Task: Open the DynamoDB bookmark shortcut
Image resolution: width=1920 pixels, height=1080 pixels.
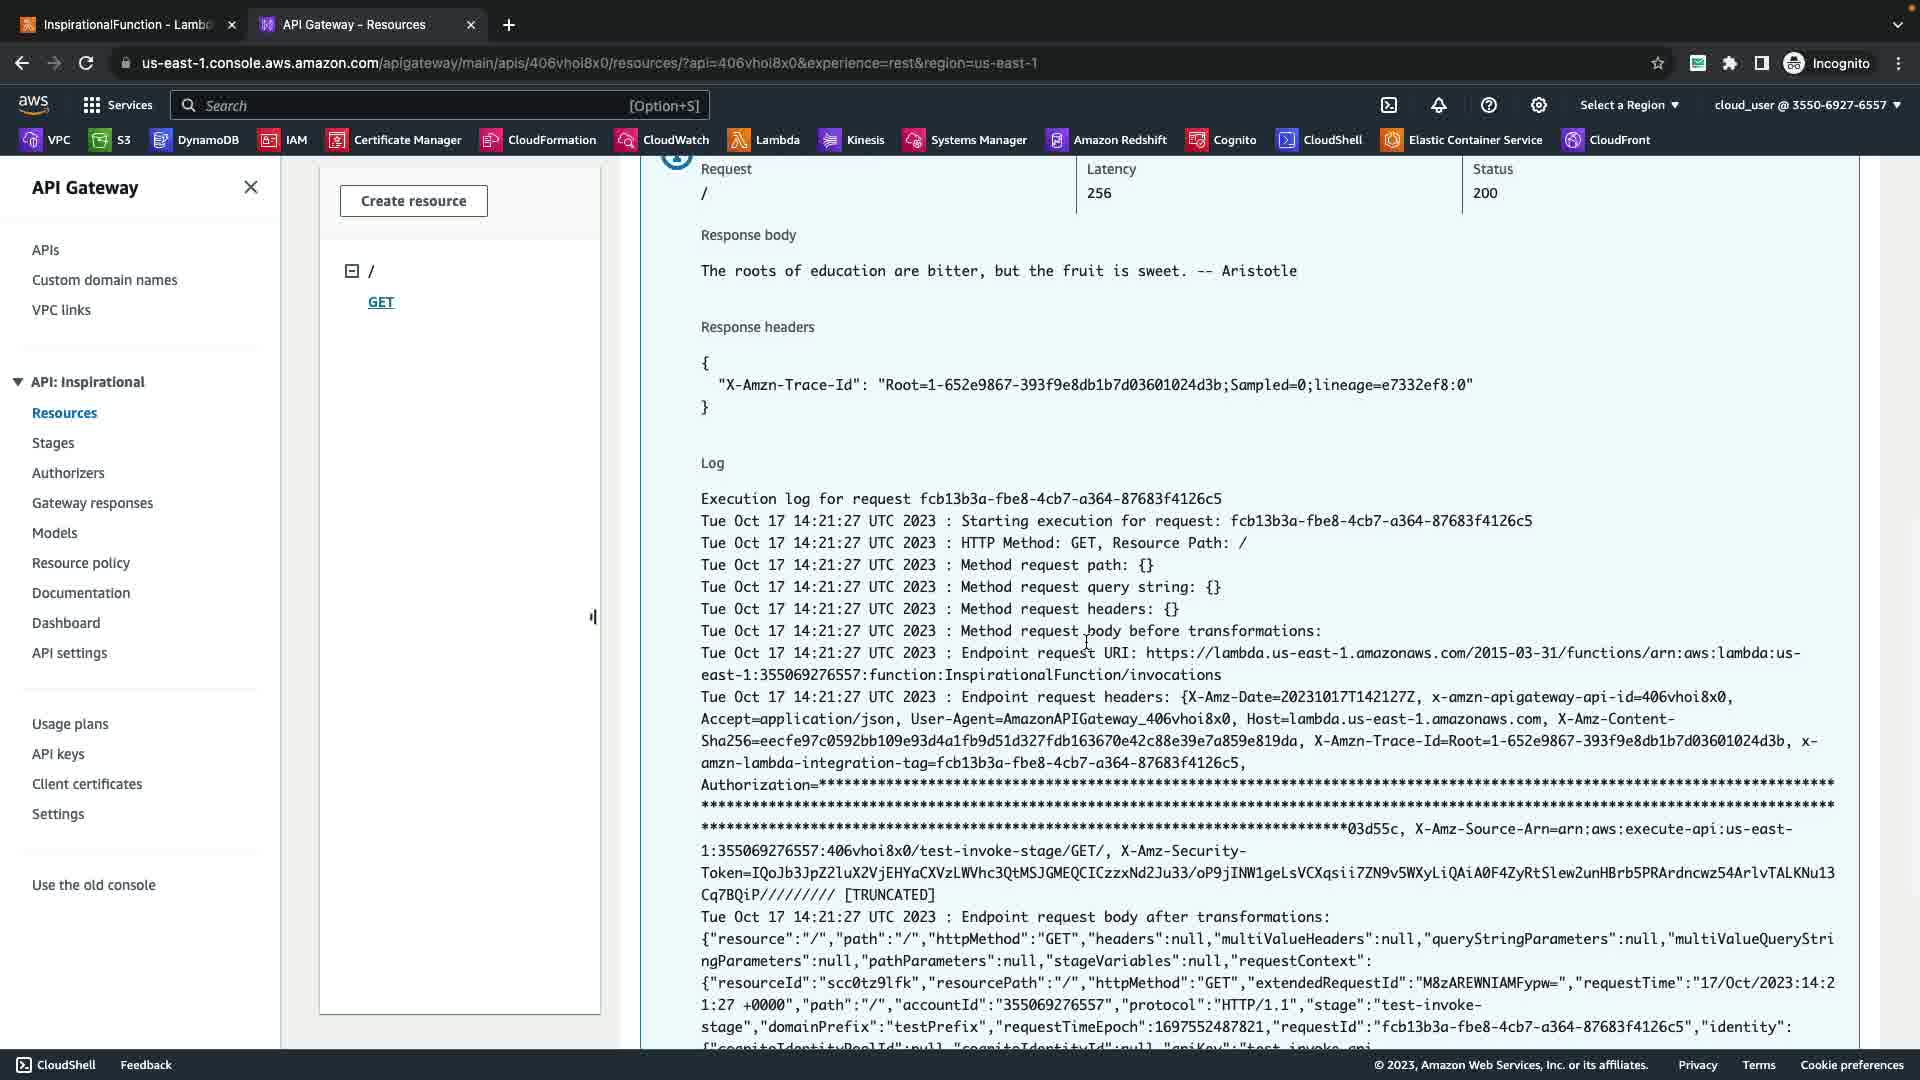Action: (195, 140)
